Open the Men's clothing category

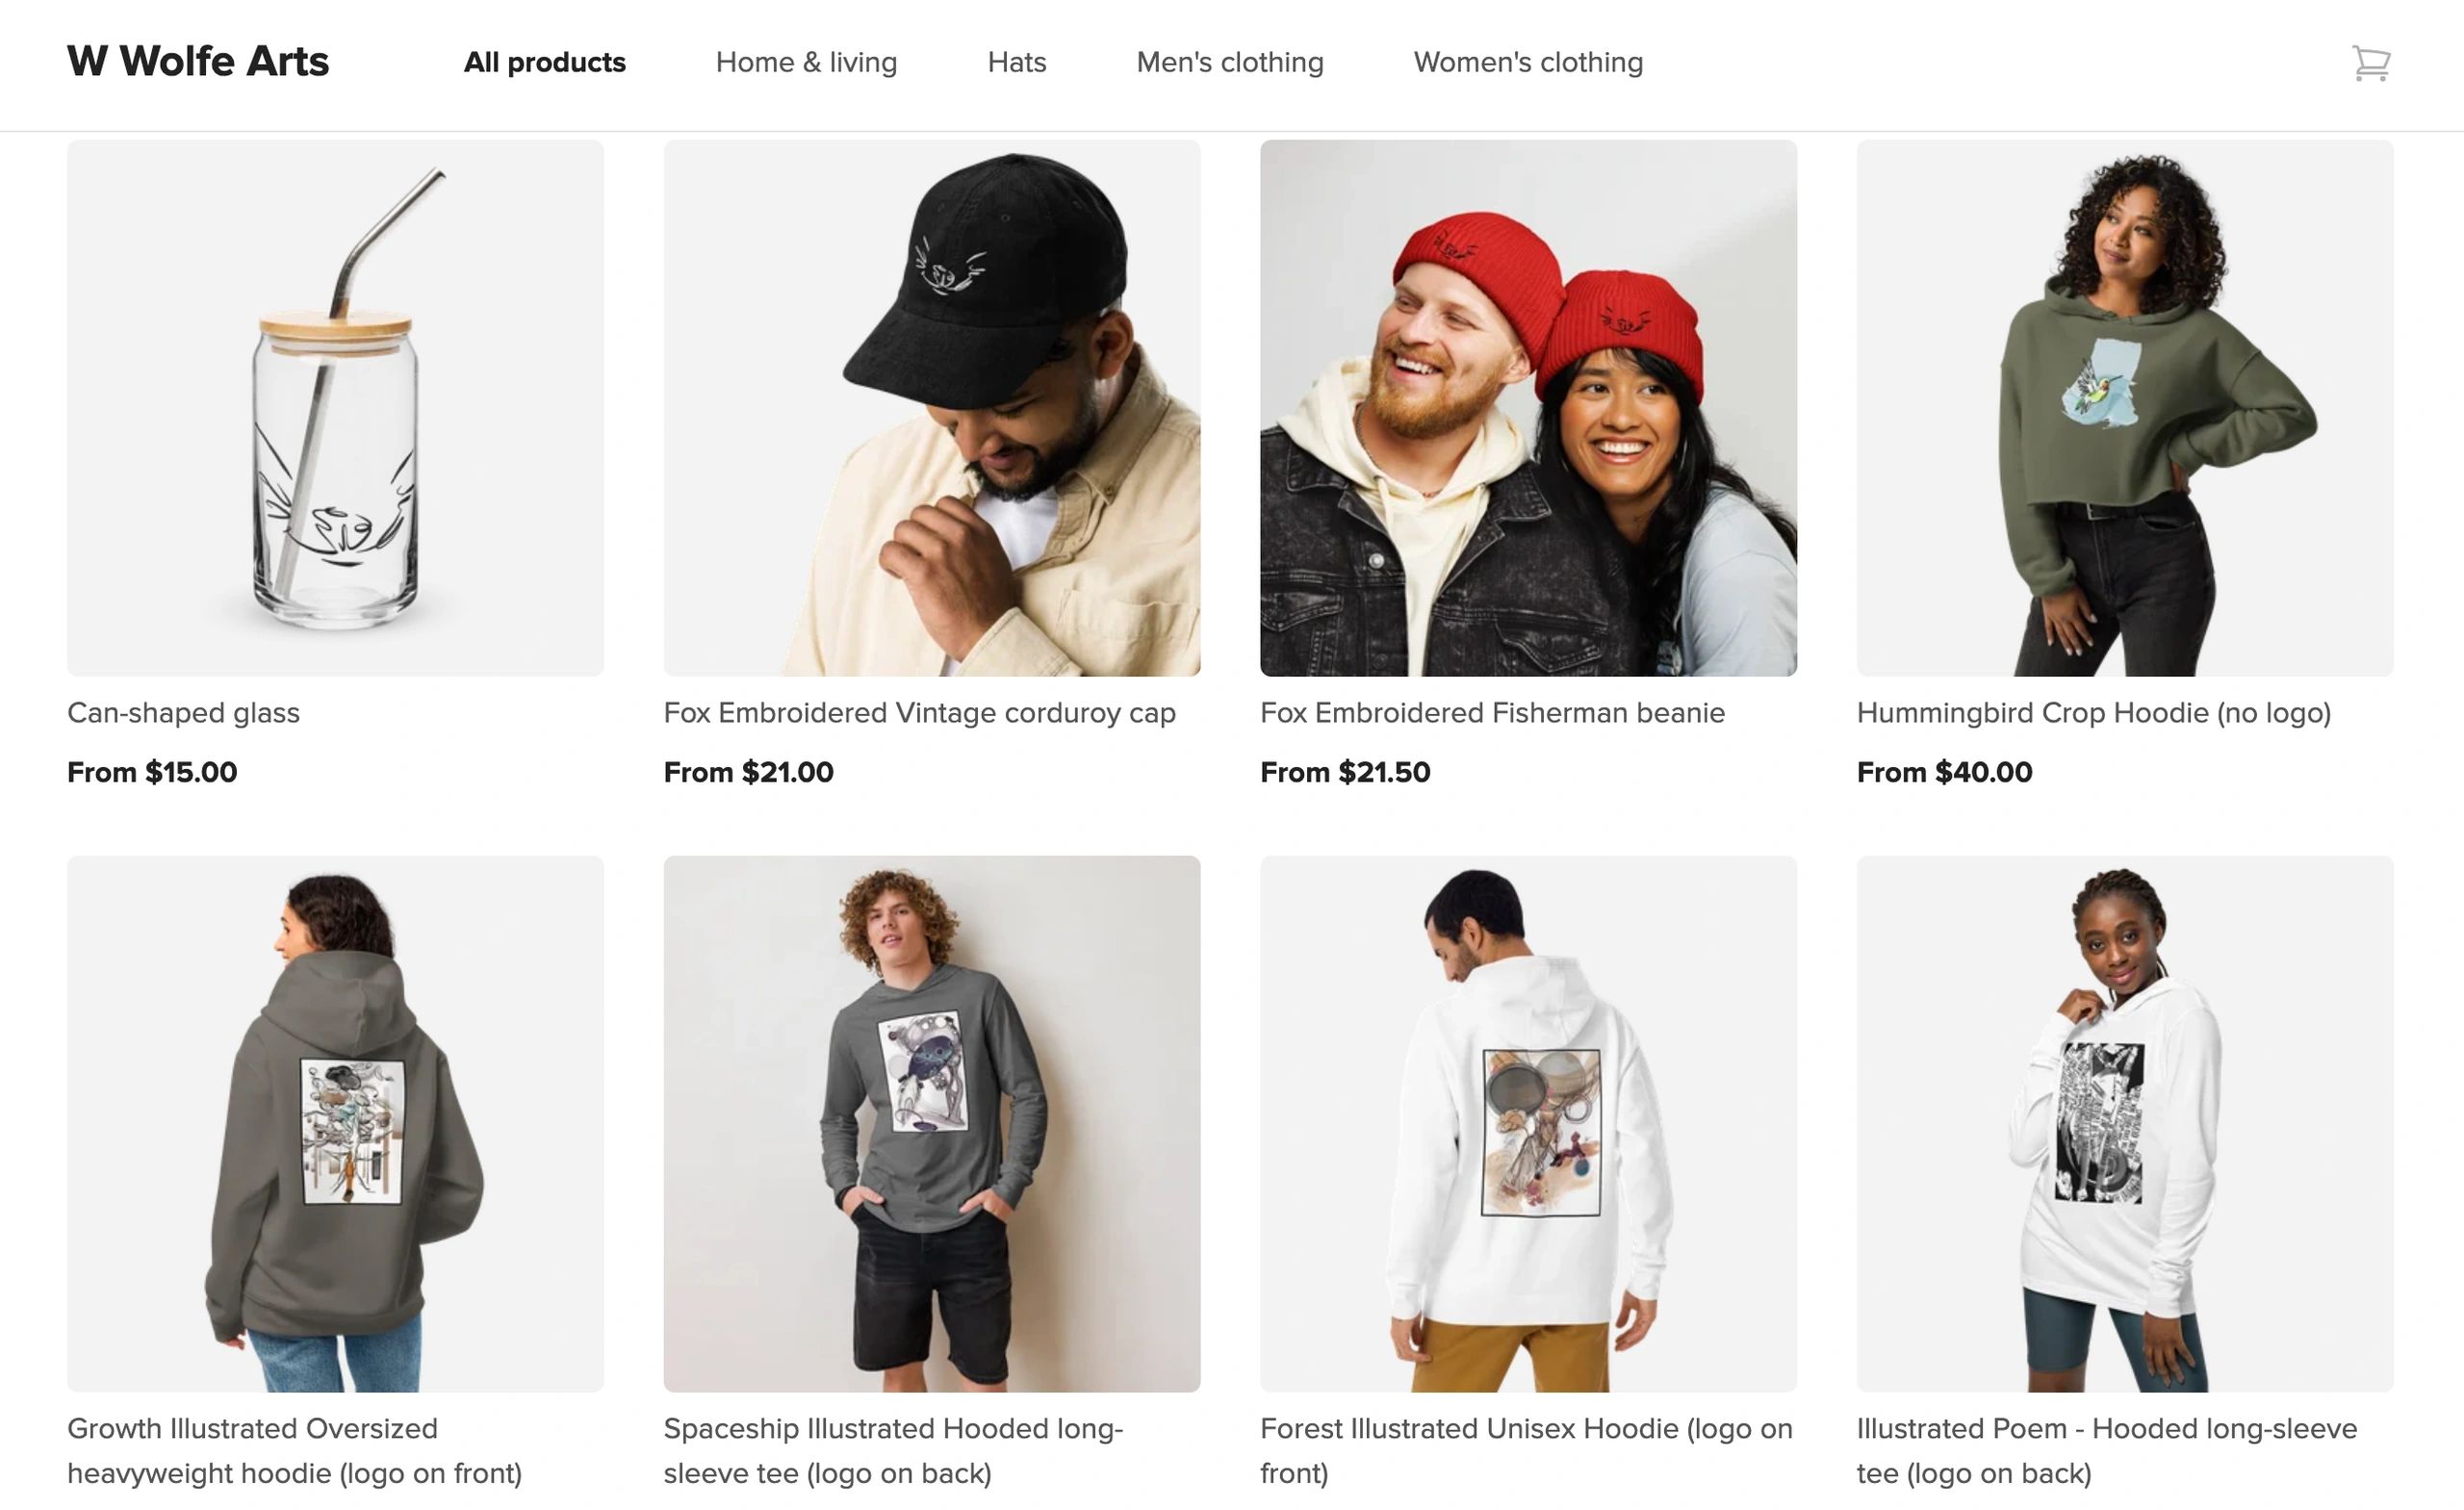pyautogui.click(x=1229, y=63)
